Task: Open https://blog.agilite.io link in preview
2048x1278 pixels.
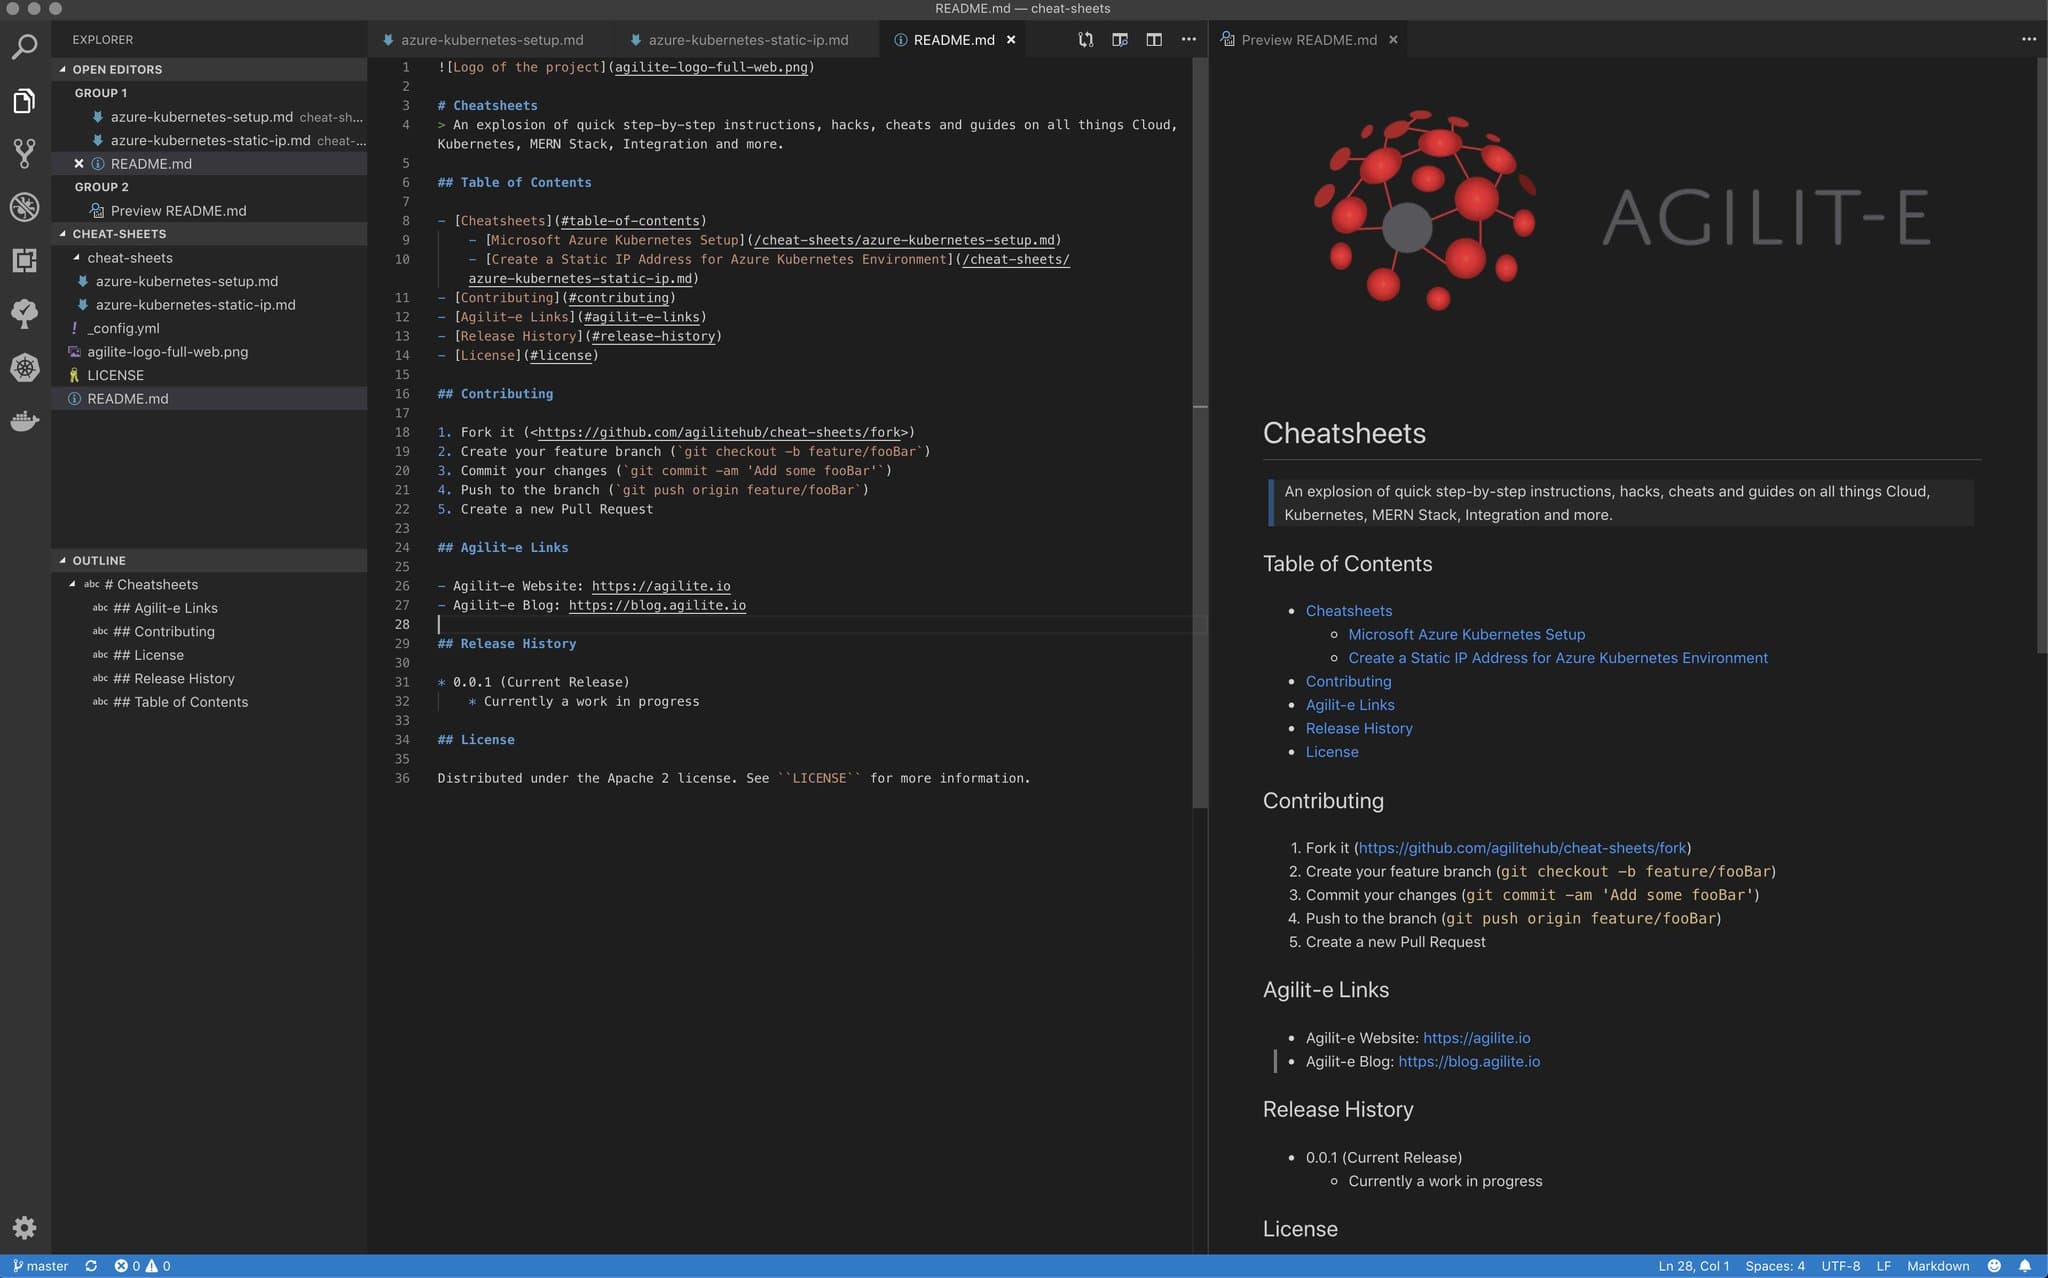Action: click(1468, 1061)
